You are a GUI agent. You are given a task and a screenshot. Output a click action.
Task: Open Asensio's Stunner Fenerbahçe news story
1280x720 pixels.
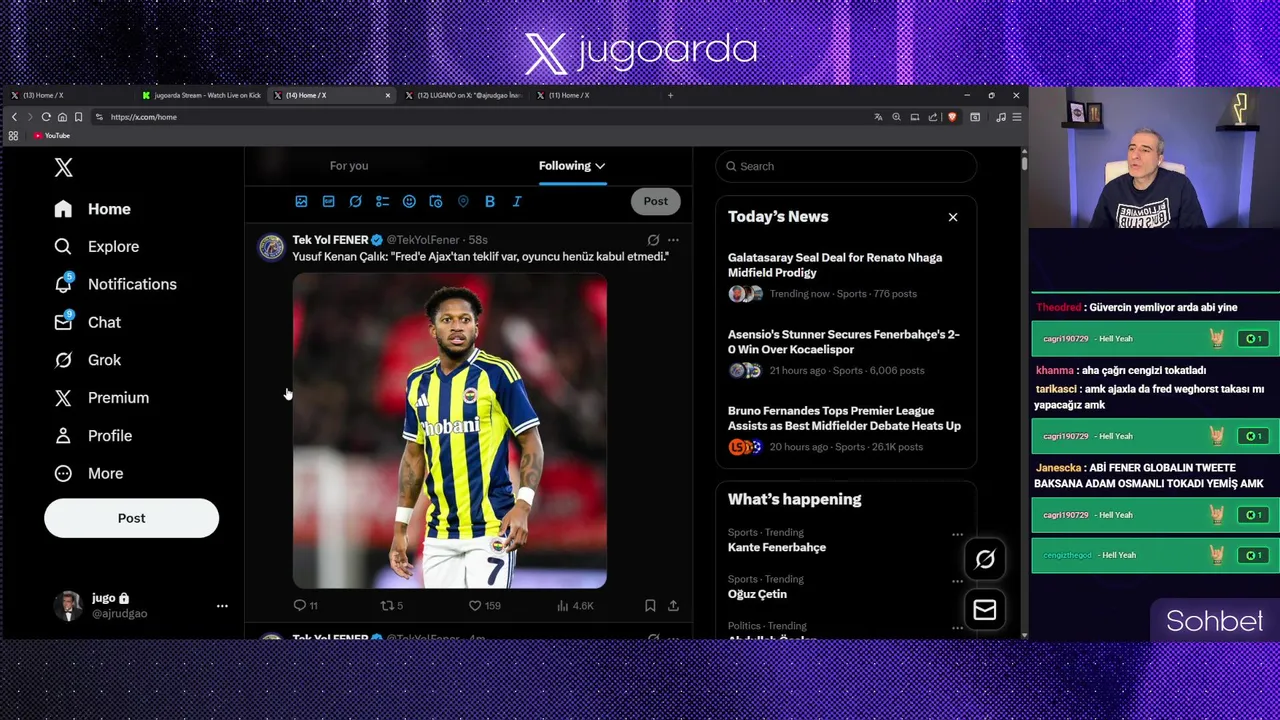[x=846, y=352]
